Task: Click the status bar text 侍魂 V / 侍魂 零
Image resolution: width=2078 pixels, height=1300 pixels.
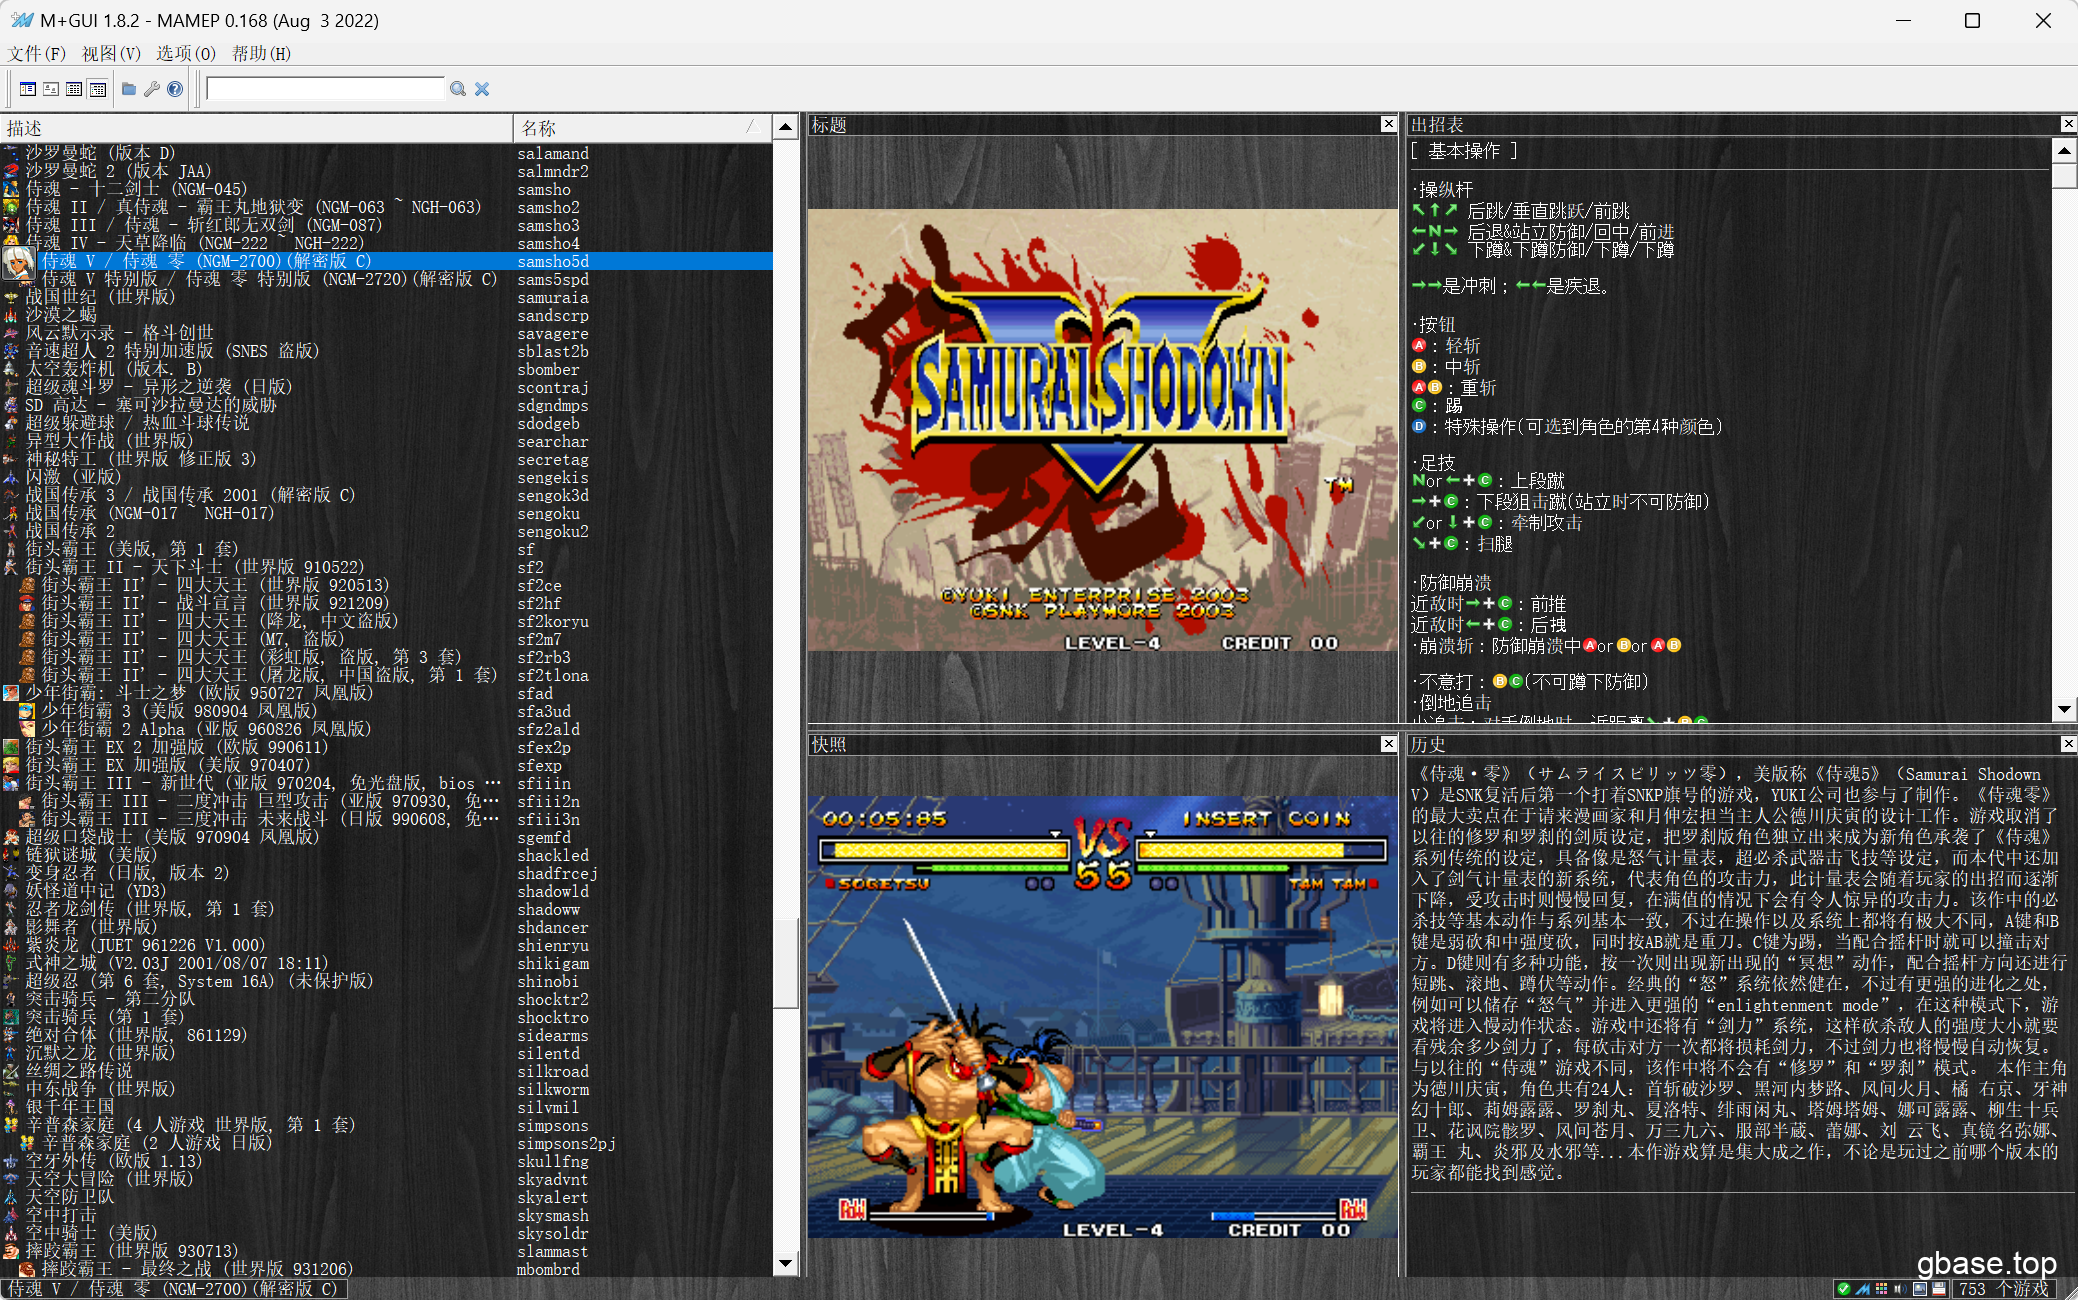Action: pos(174,1289)
